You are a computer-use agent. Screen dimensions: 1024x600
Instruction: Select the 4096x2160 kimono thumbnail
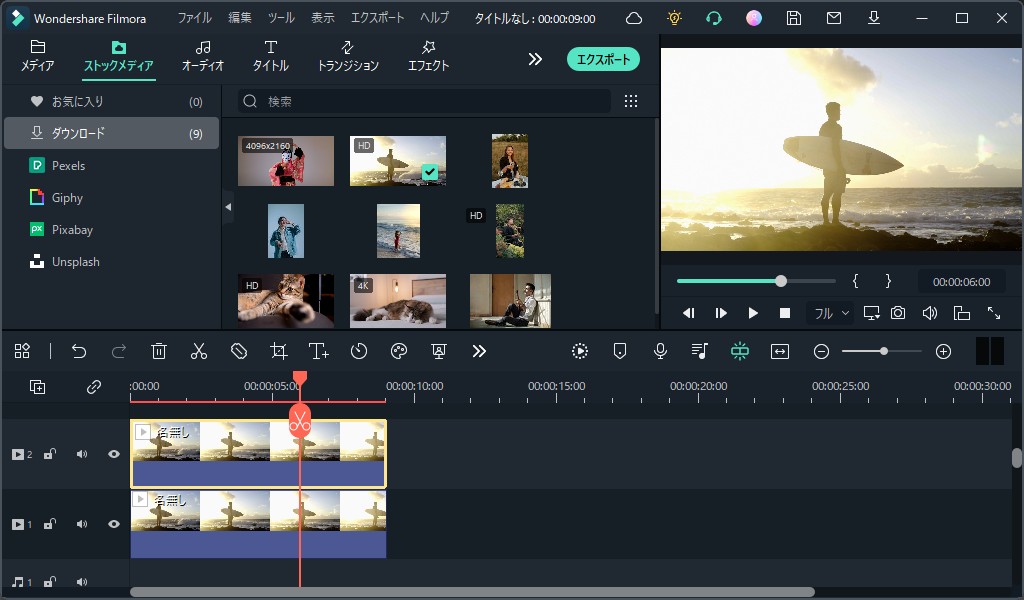[286, 161]
